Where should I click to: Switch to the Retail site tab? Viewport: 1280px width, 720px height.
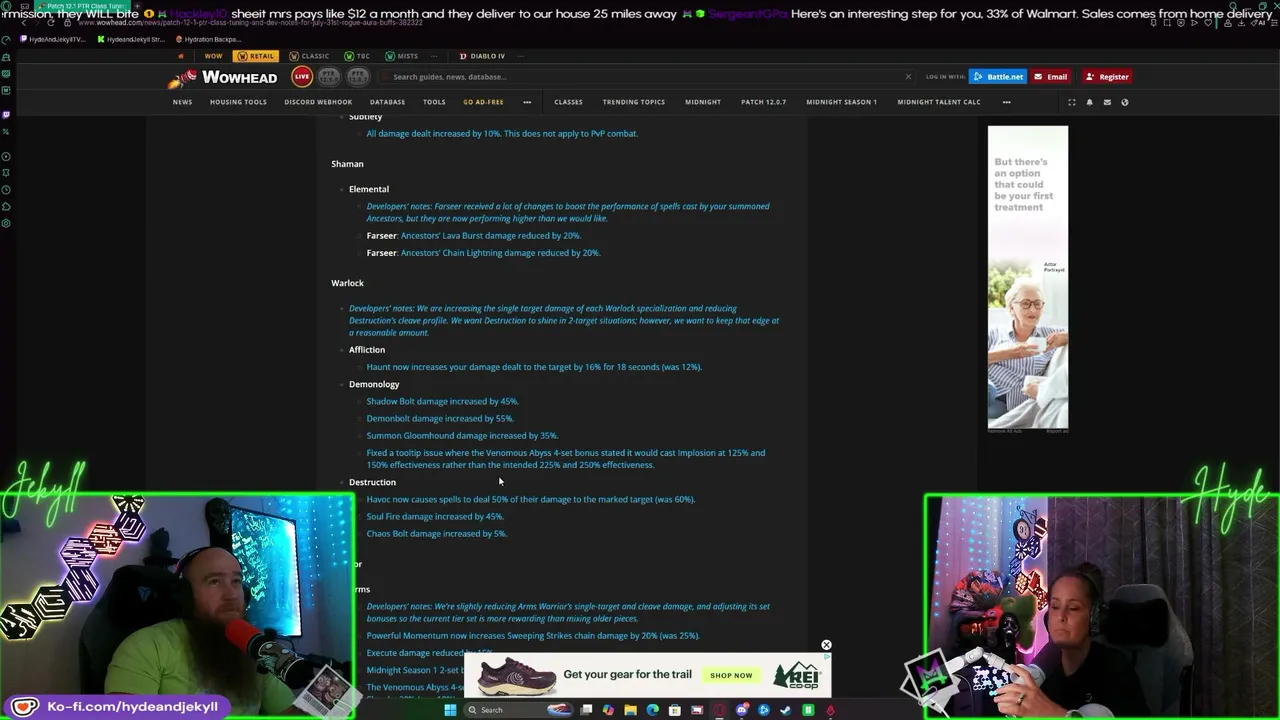[255, 56]
